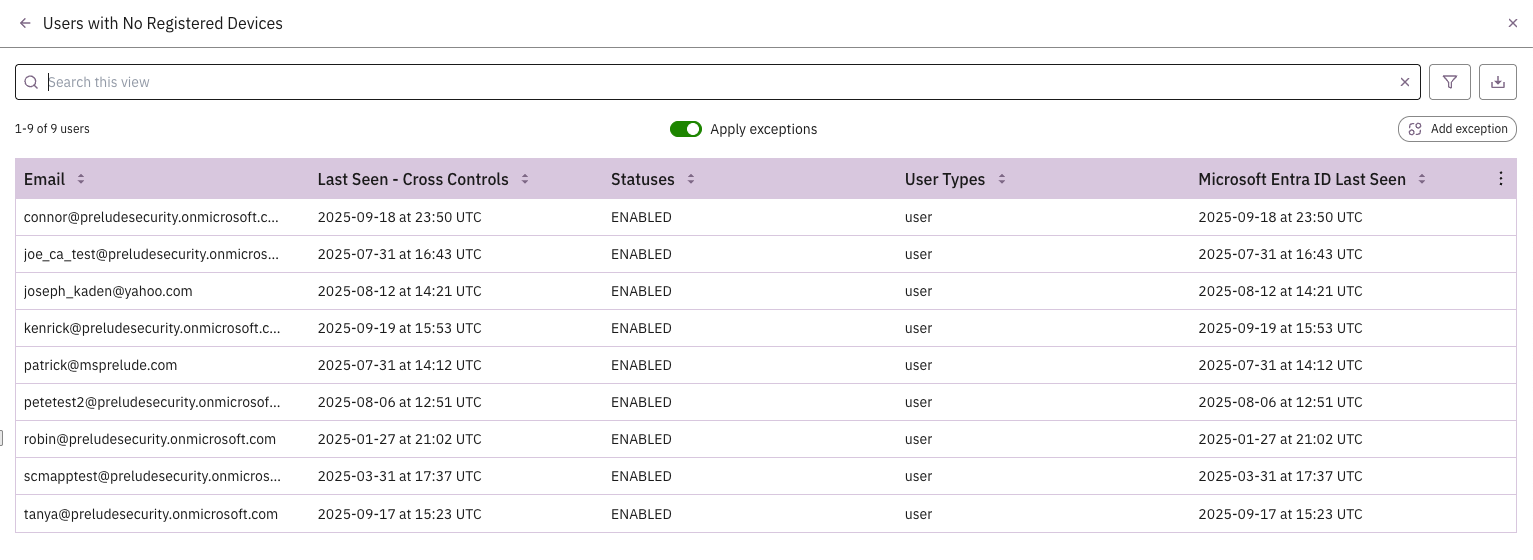
Task: Click the 1-9 of 9 users count
Action: click(x=52, y=129)
